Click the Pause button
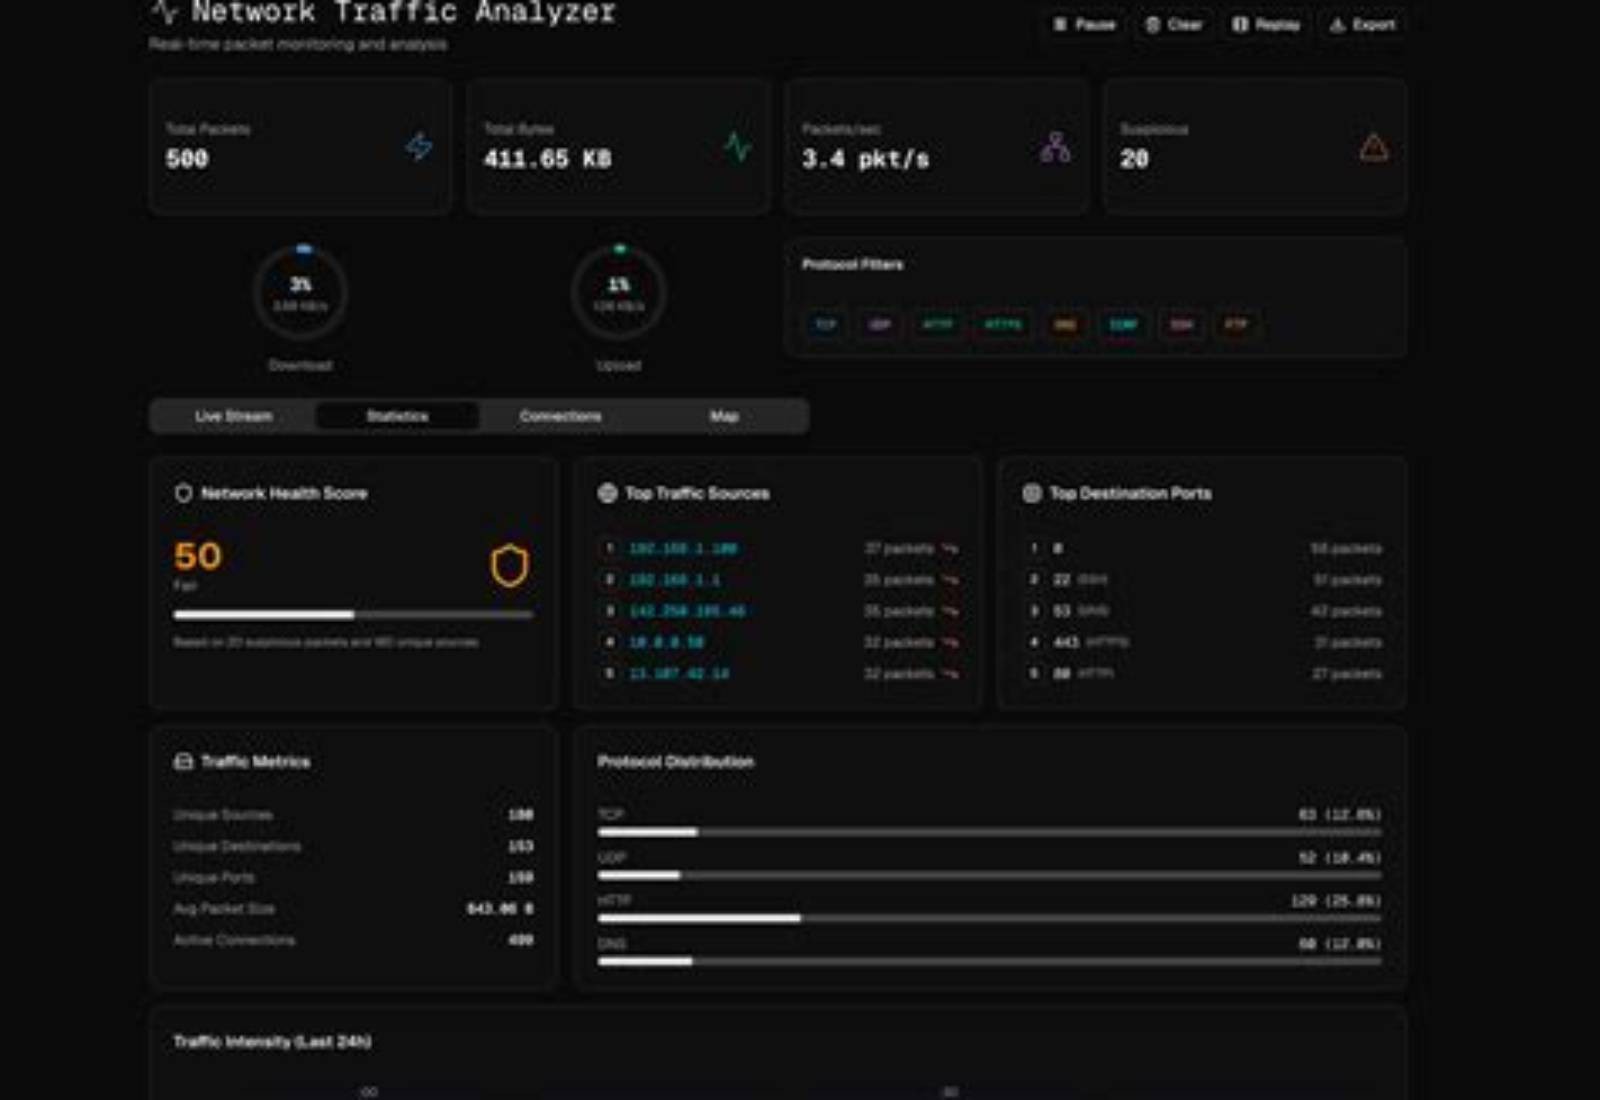The image size is (1600, 1100). click(x=1084, y=24)
